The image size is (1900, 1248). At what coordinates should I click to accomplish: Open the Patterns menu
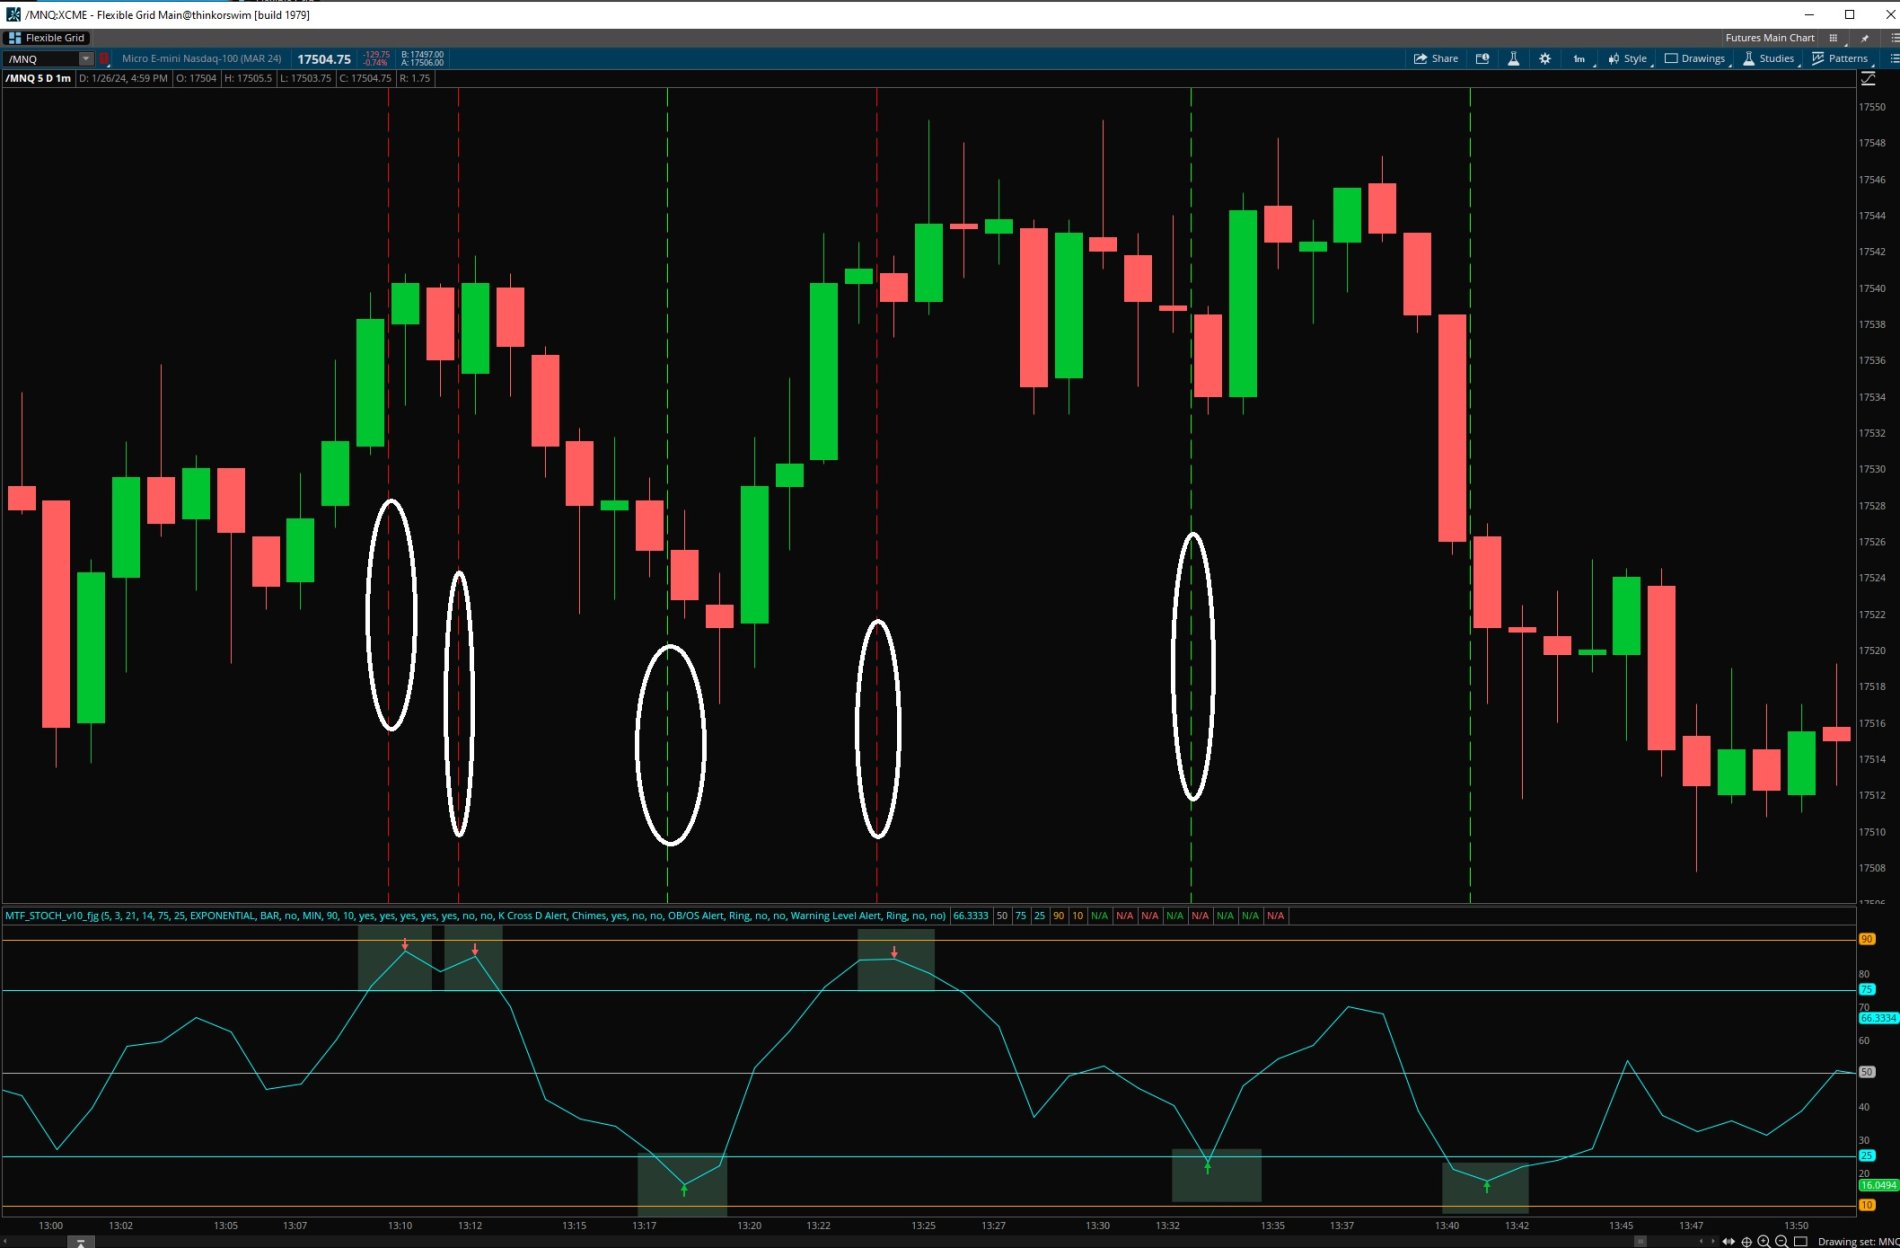point(1840,58)
